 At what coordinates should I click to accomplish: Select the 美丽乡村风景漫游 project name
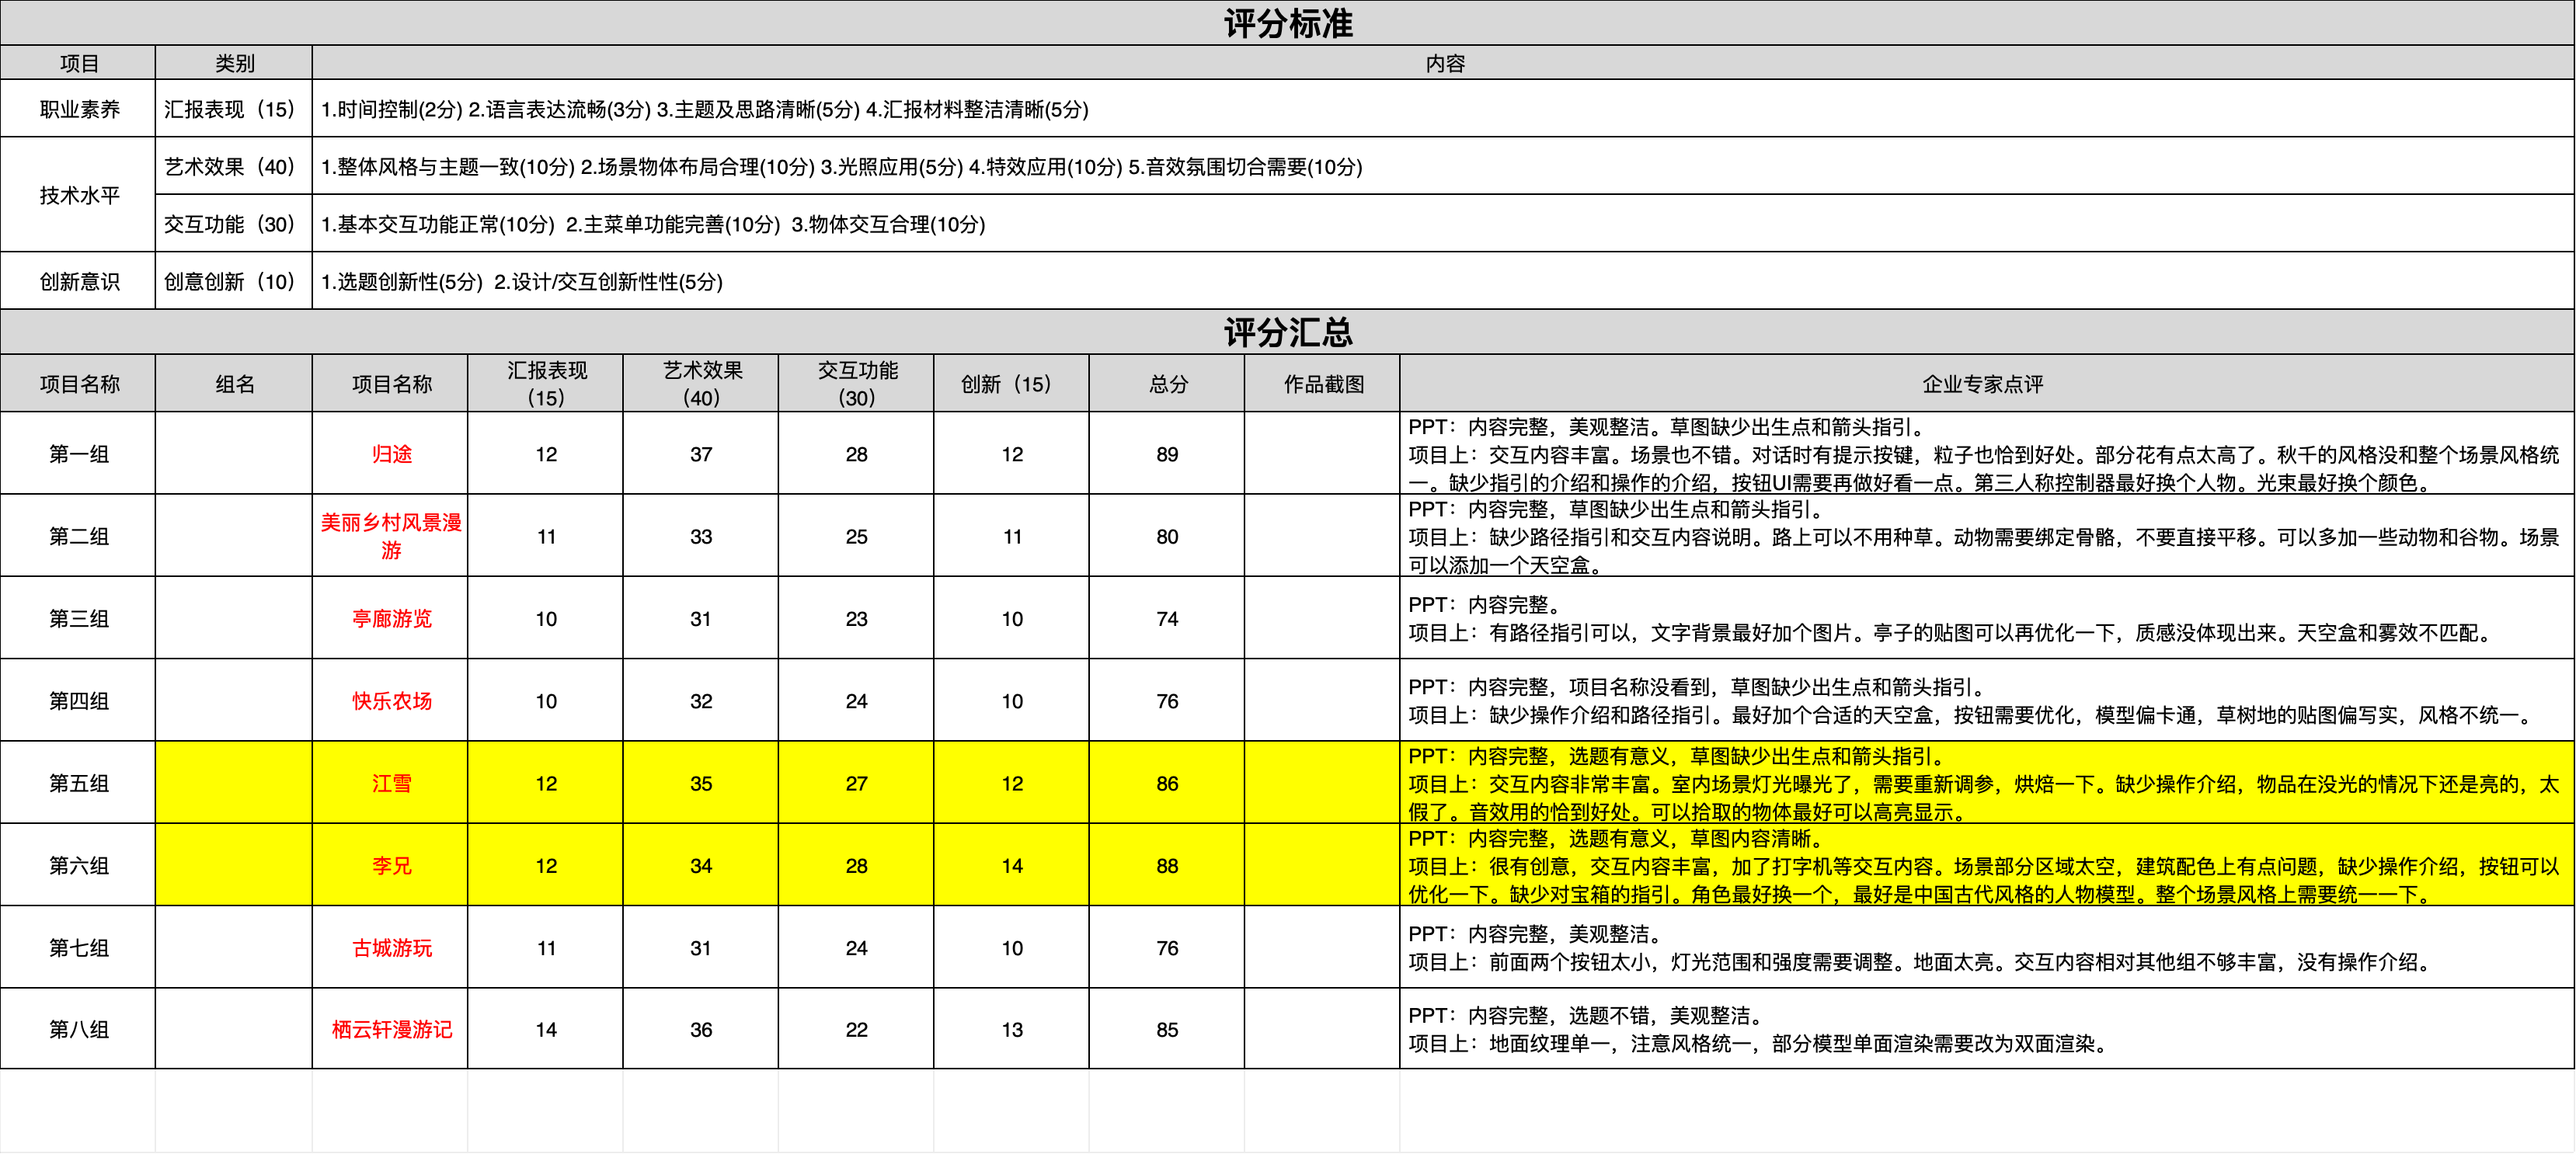point(391,536)
